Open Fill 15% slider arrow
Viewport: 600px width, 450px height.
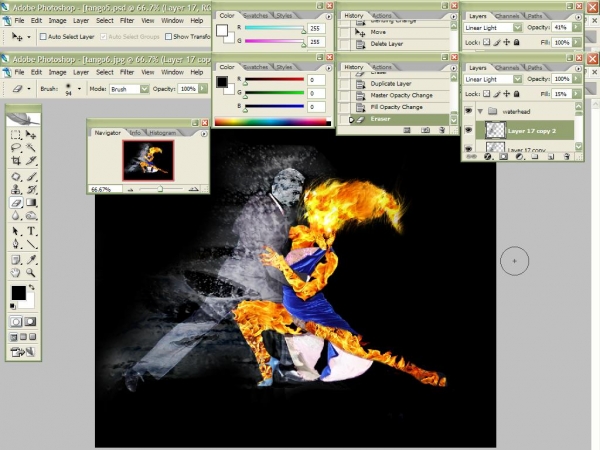[577, 94]
